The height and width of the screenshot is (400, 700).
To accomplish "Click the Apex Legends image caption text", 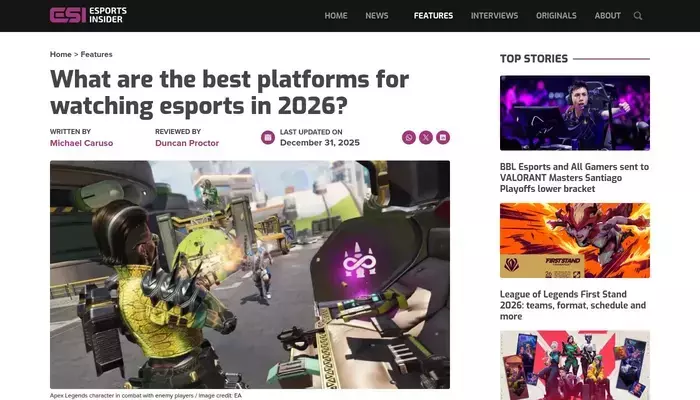I will (x=146, y=396).
